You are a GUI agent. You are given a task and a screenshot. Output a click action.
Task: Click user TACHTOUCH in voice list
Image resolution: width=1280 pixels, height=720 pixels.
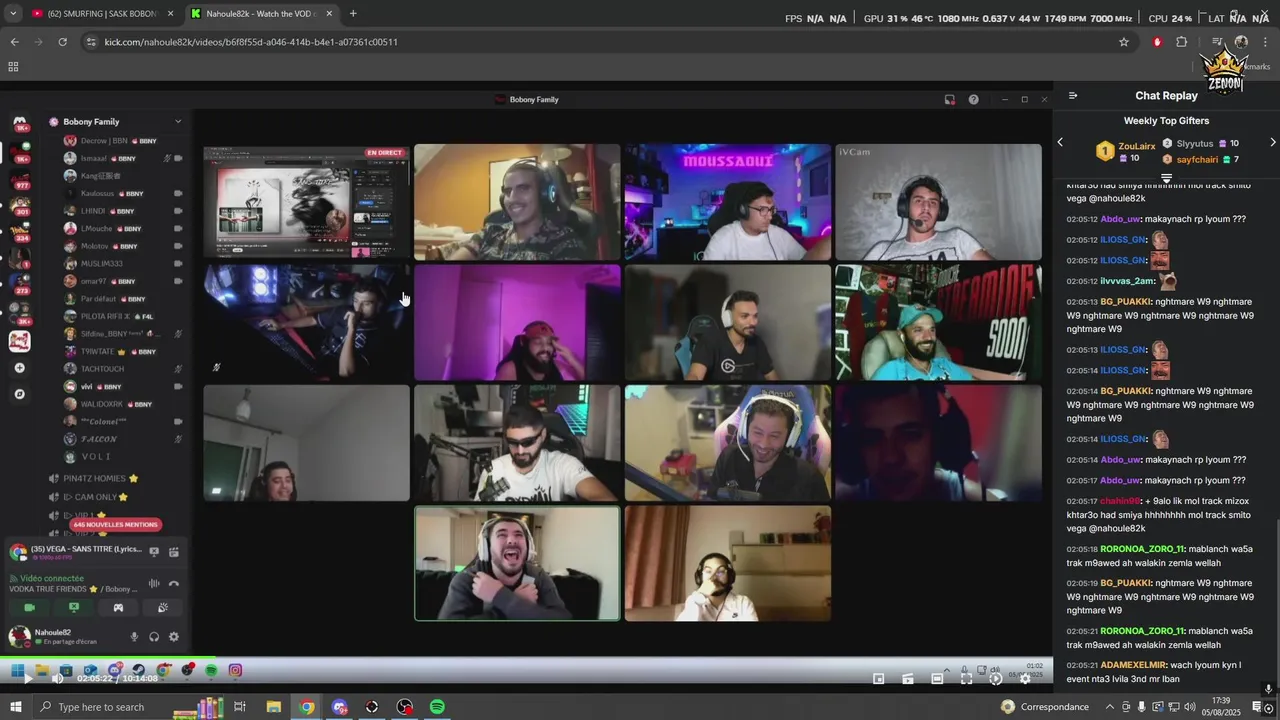(x=103, y=369)
